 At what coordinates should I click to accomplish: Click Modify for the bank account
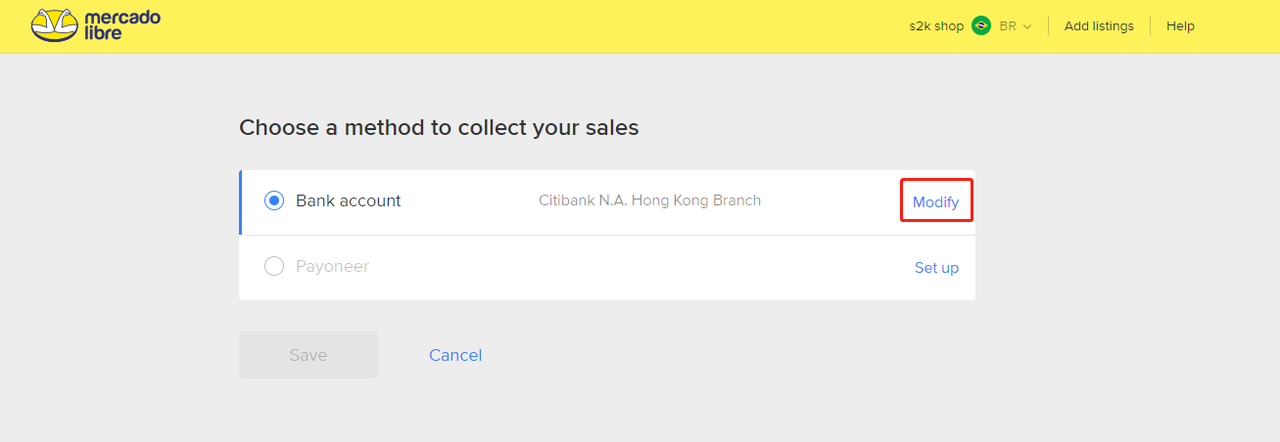click(936, 202)
